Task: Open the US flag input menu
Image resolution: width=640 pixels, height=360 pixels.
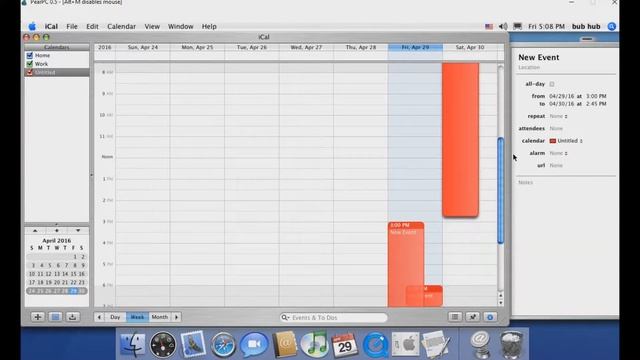Action: [489, 27]
